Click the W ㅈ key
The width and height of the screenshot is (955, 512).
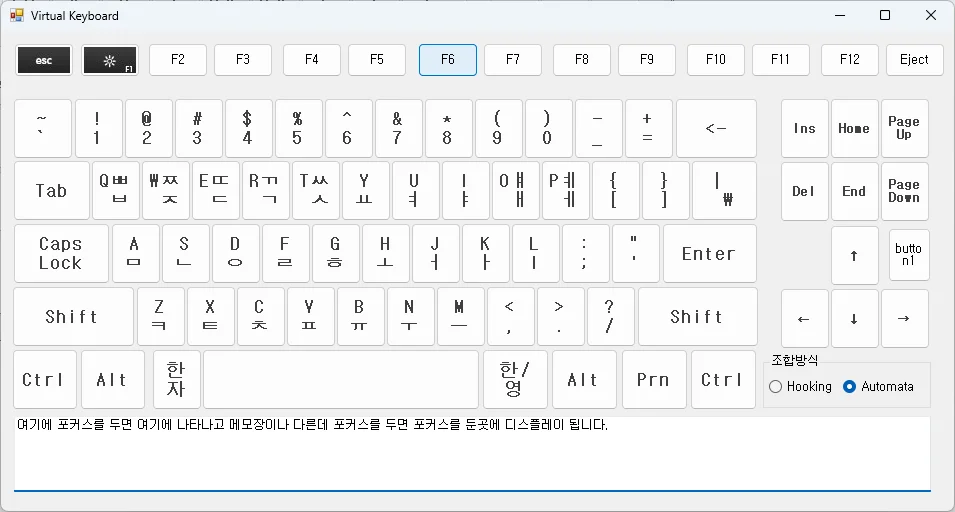tap(166, 191)
